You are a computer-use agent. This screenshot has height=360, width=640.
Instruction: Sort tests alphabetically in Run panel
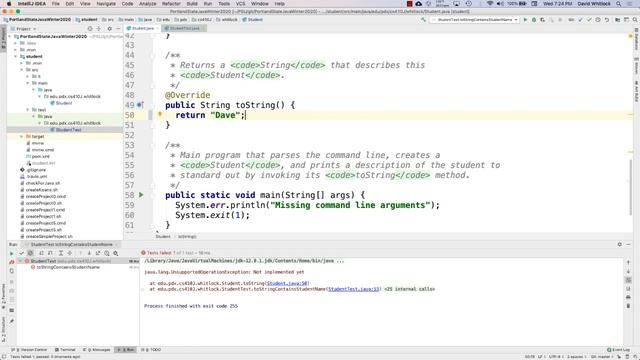click(41, 253)
